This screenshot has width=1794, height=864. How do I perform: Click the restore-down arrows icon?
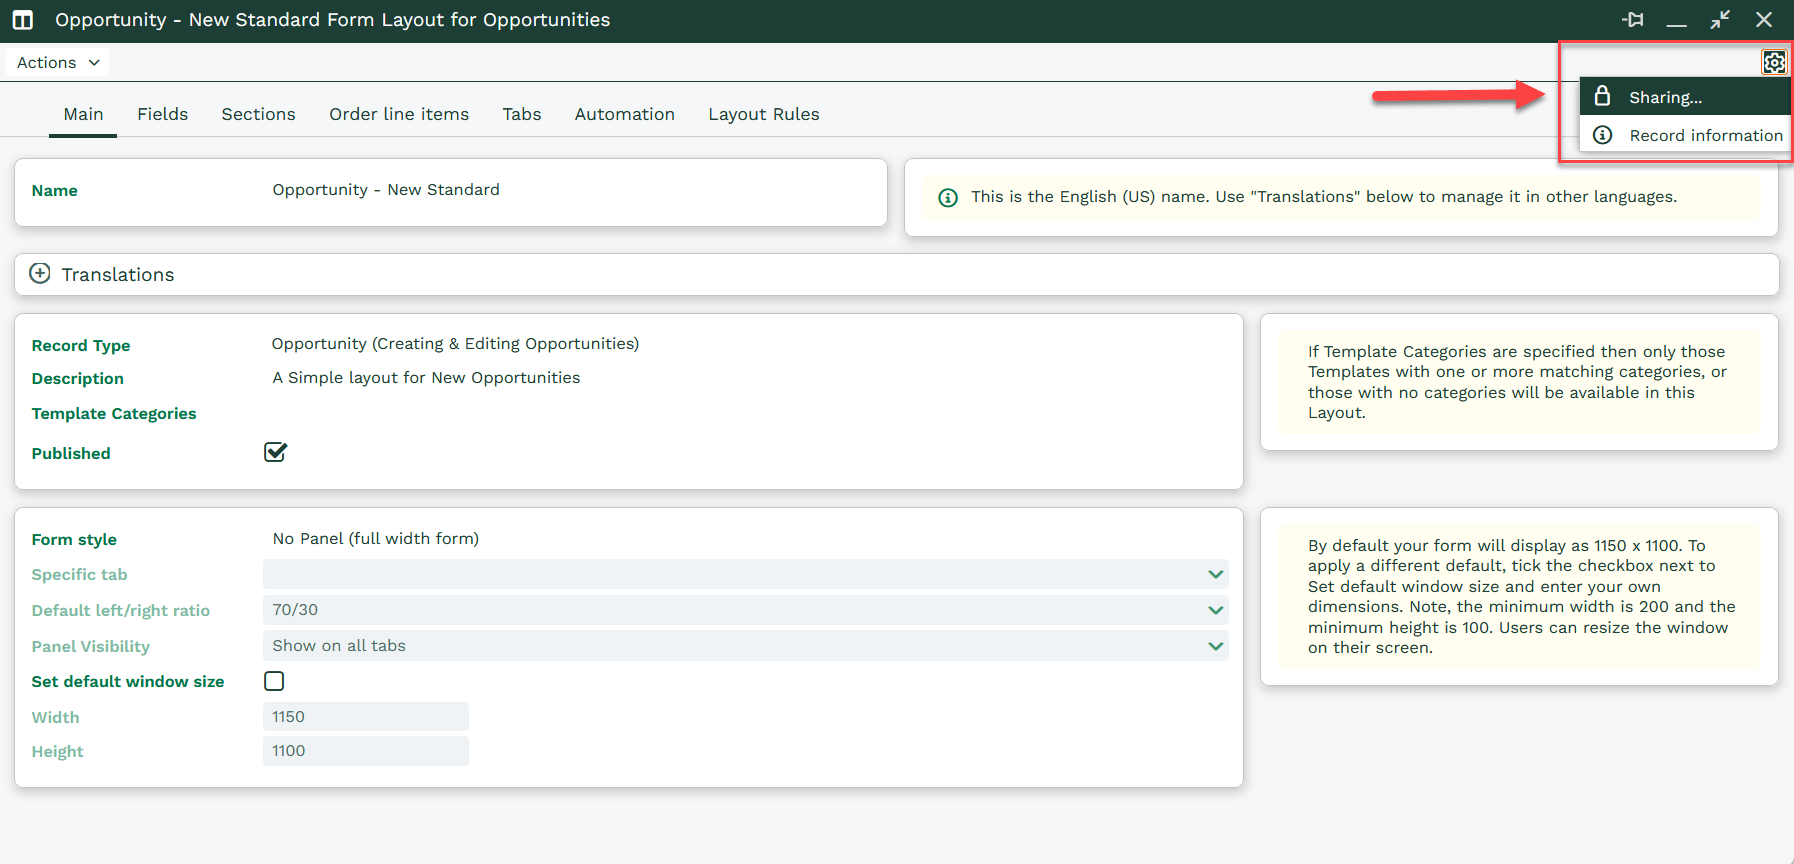1720,20
